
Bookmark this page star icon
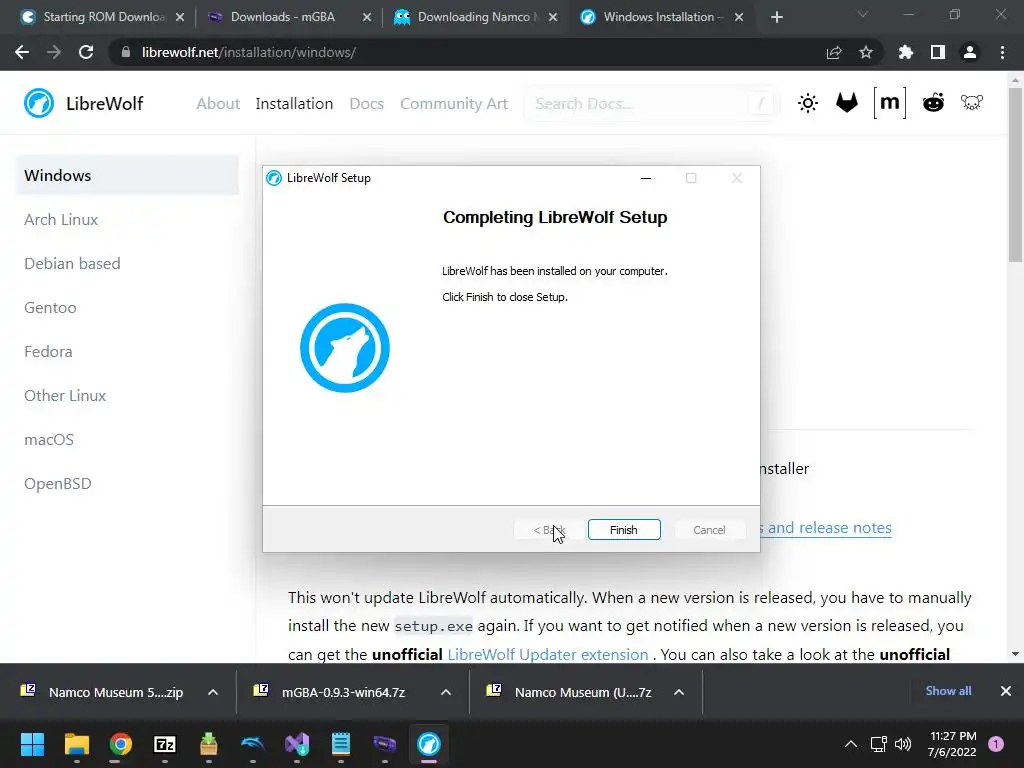pyautogui.click(x=866, y=52)
